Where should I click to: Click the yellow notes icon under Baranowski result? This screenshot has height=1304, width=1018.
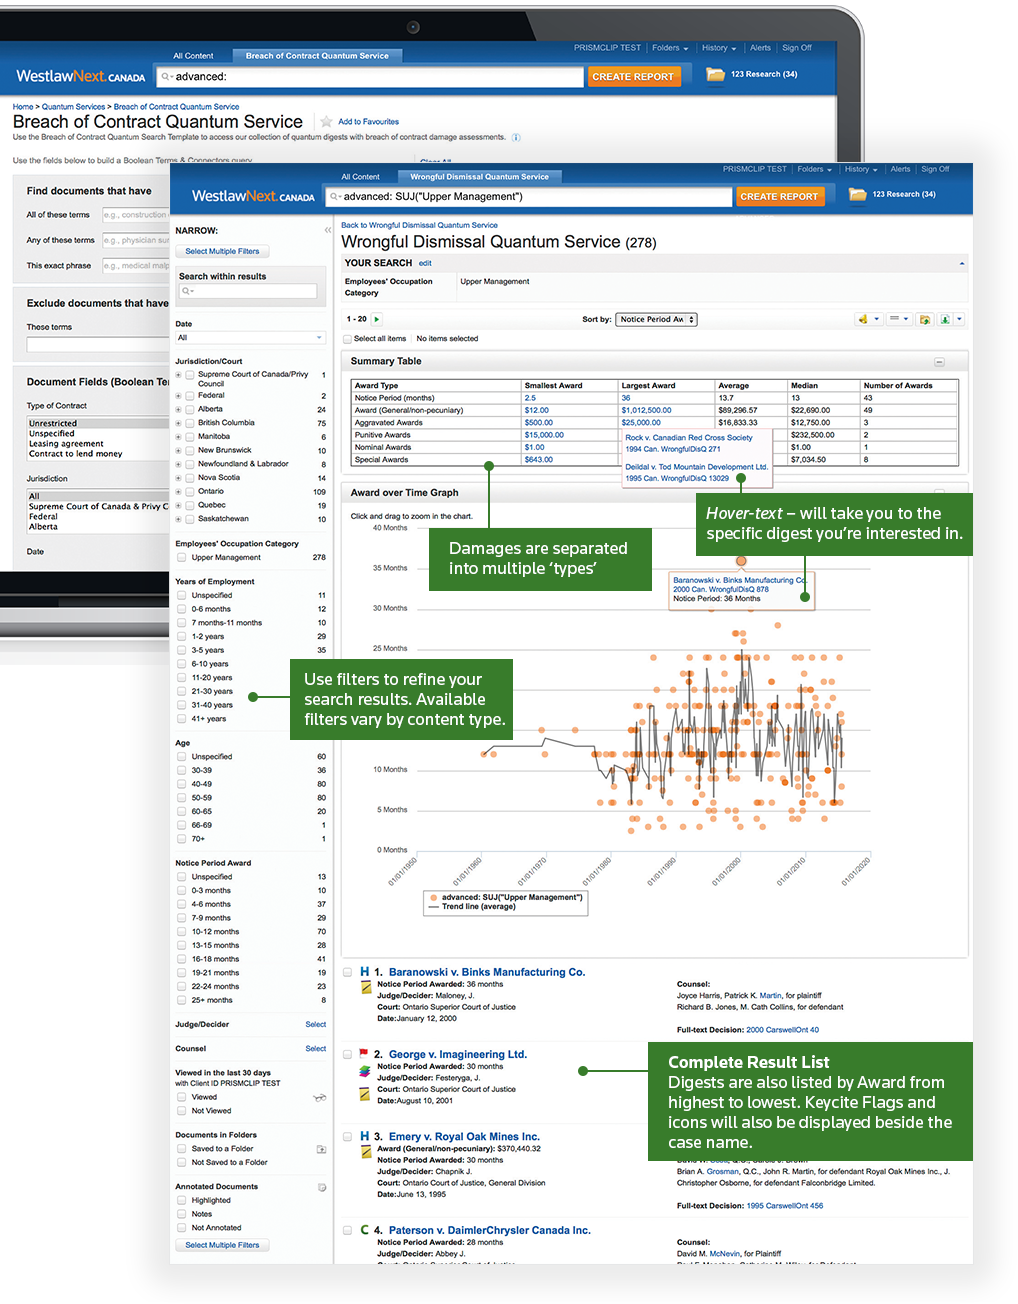(365, 987)
